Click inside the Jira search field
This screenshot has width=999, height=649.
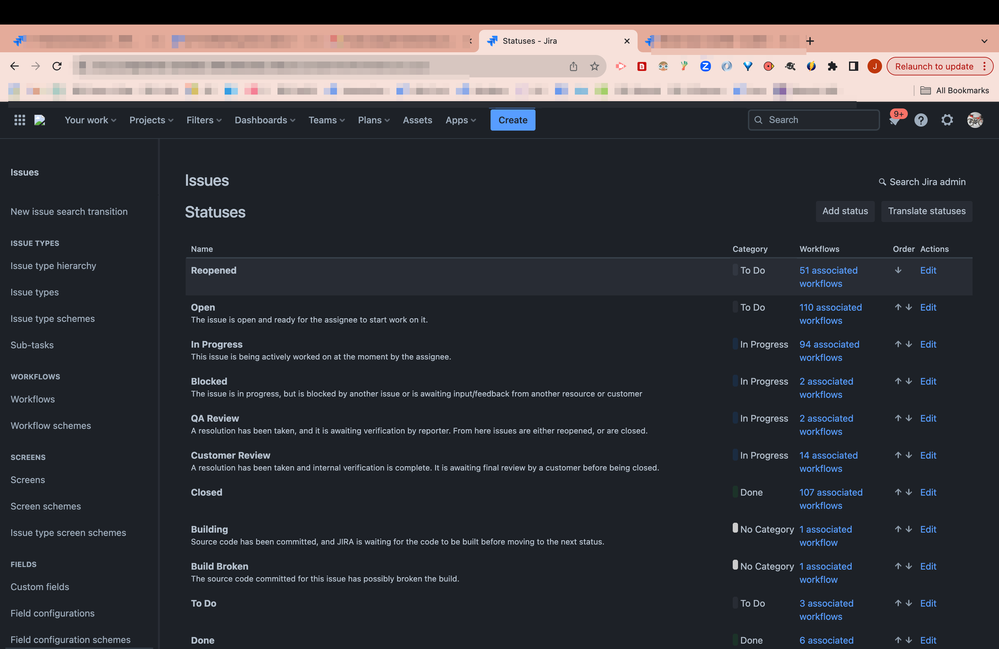click(x=813, y=119)
